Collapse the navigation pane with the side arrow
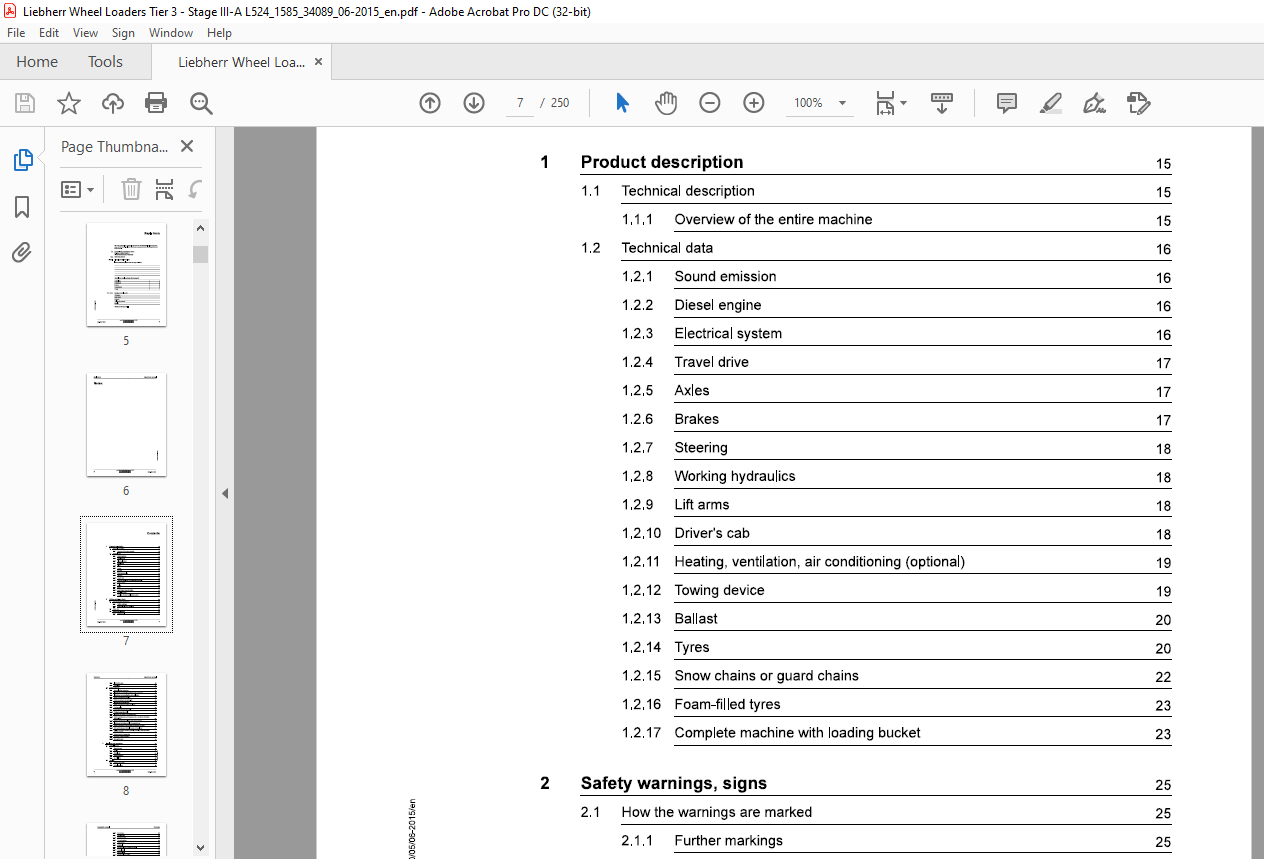1264x859 pixels. click(x=225, y=493)
